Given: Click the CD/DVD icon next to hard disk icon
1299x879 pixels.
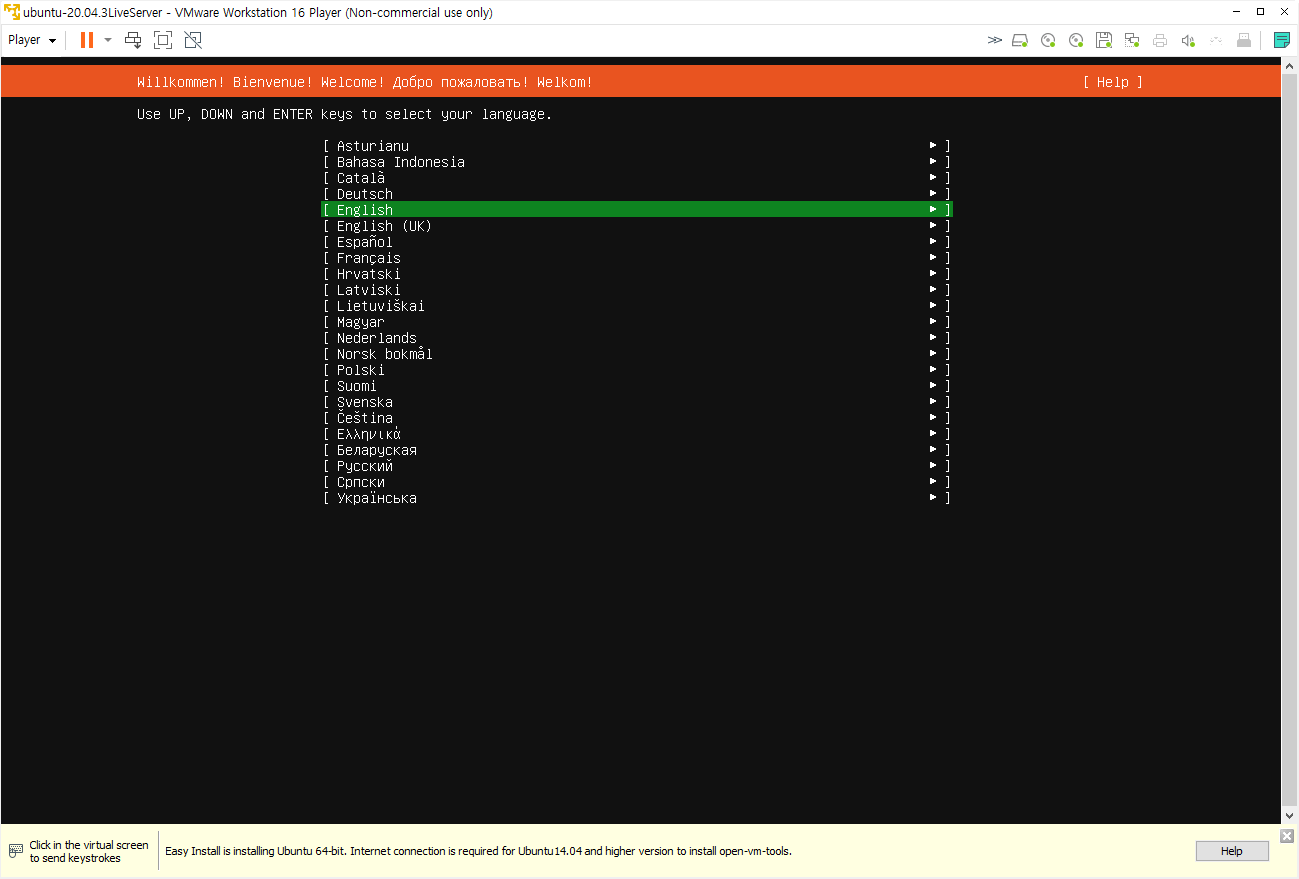Looking at the screenshot, I should point(1048,40).
